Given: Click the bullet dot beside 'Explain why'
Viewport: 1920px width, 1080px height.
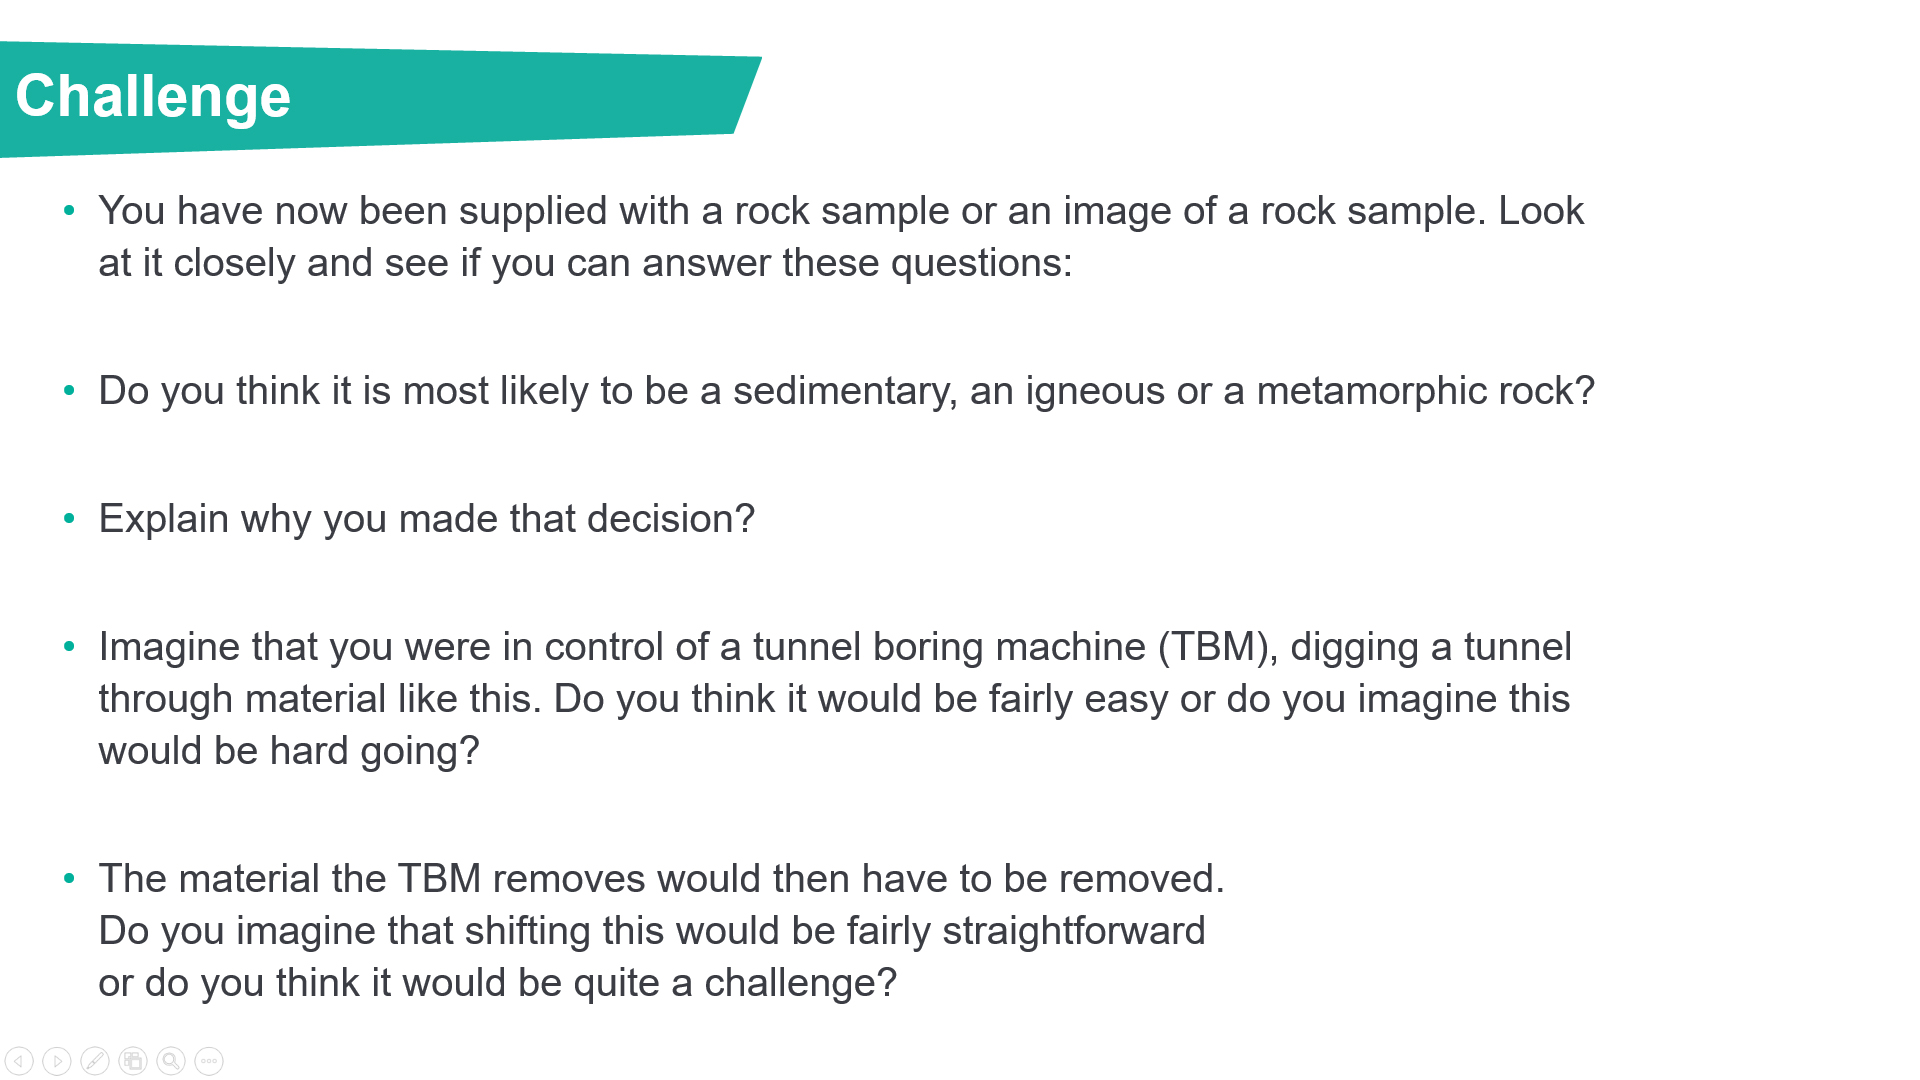Looking at the screenshot, I should 69,519.
